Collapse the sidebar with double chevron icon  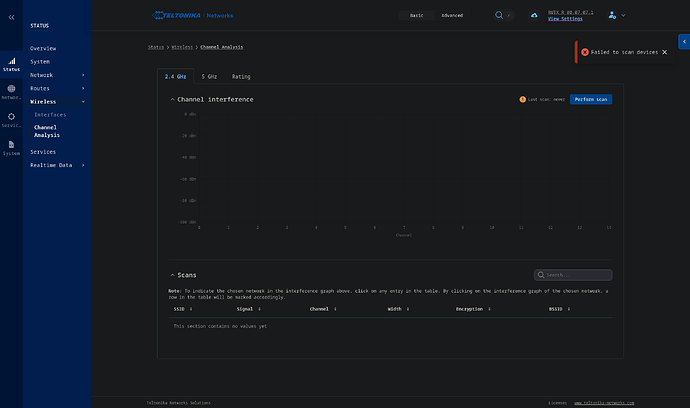click(11, 17)
